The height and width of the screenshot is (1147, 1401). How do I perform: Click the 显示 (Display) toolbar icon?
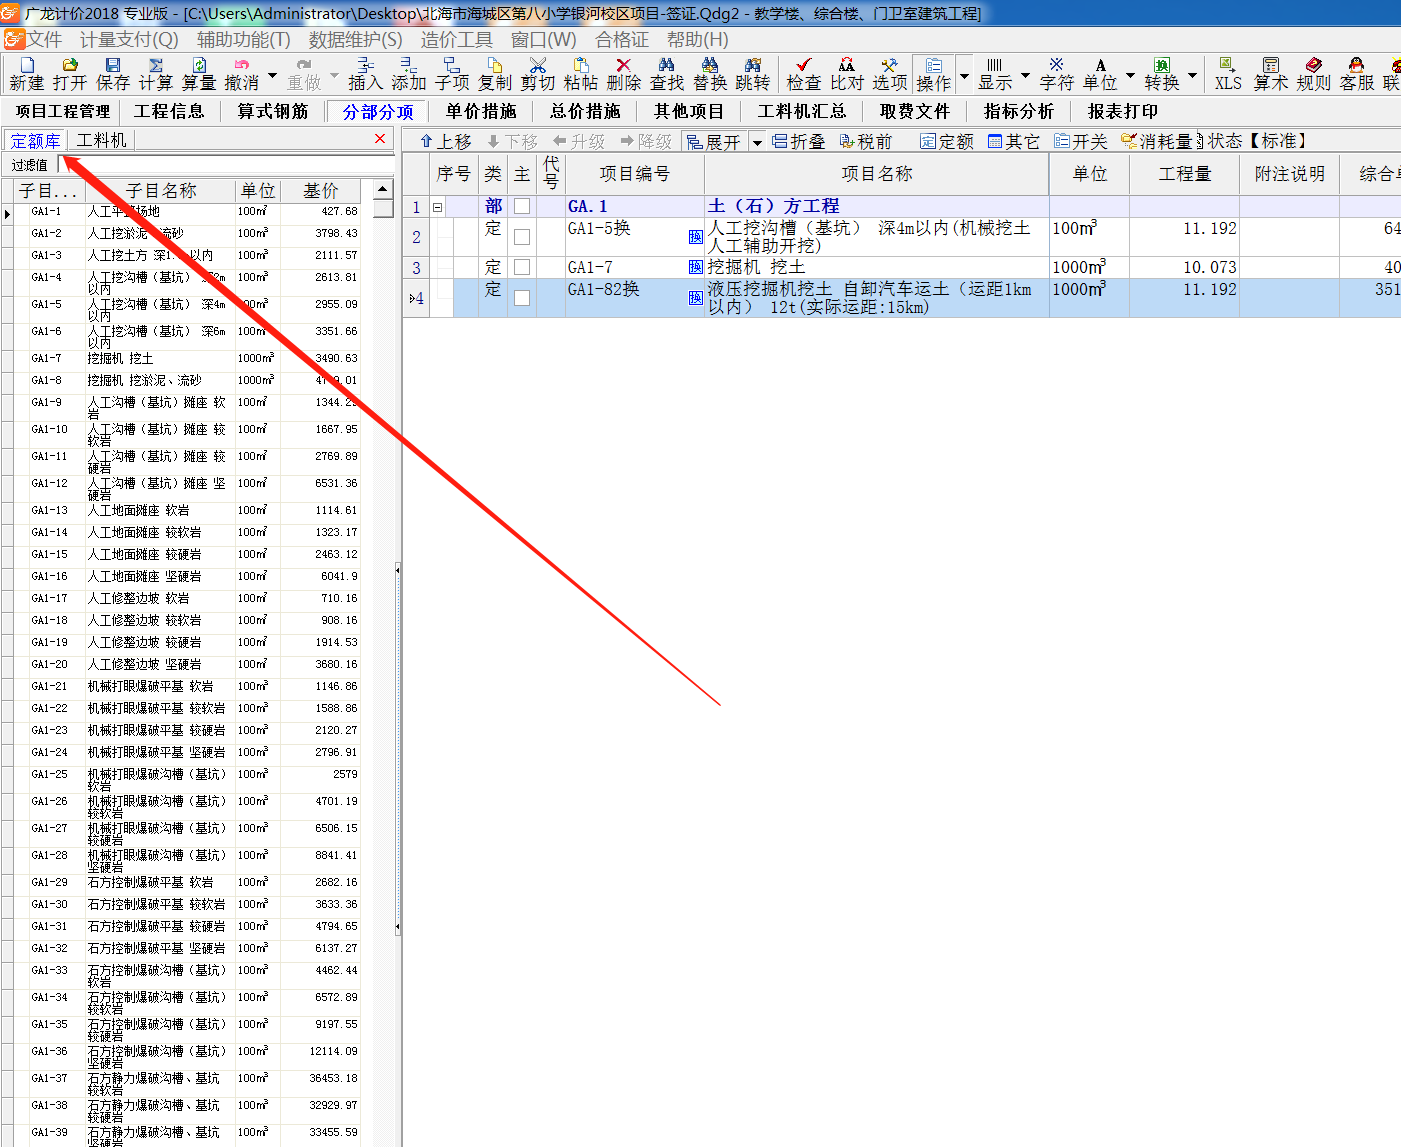(x=995, y=74)
